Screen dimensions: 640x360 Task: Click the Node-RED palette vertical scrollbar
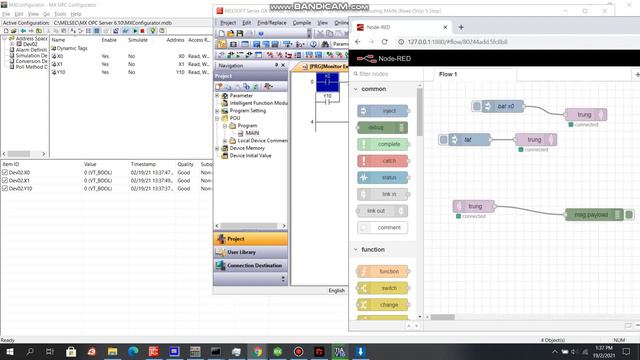tap(420, 112)
